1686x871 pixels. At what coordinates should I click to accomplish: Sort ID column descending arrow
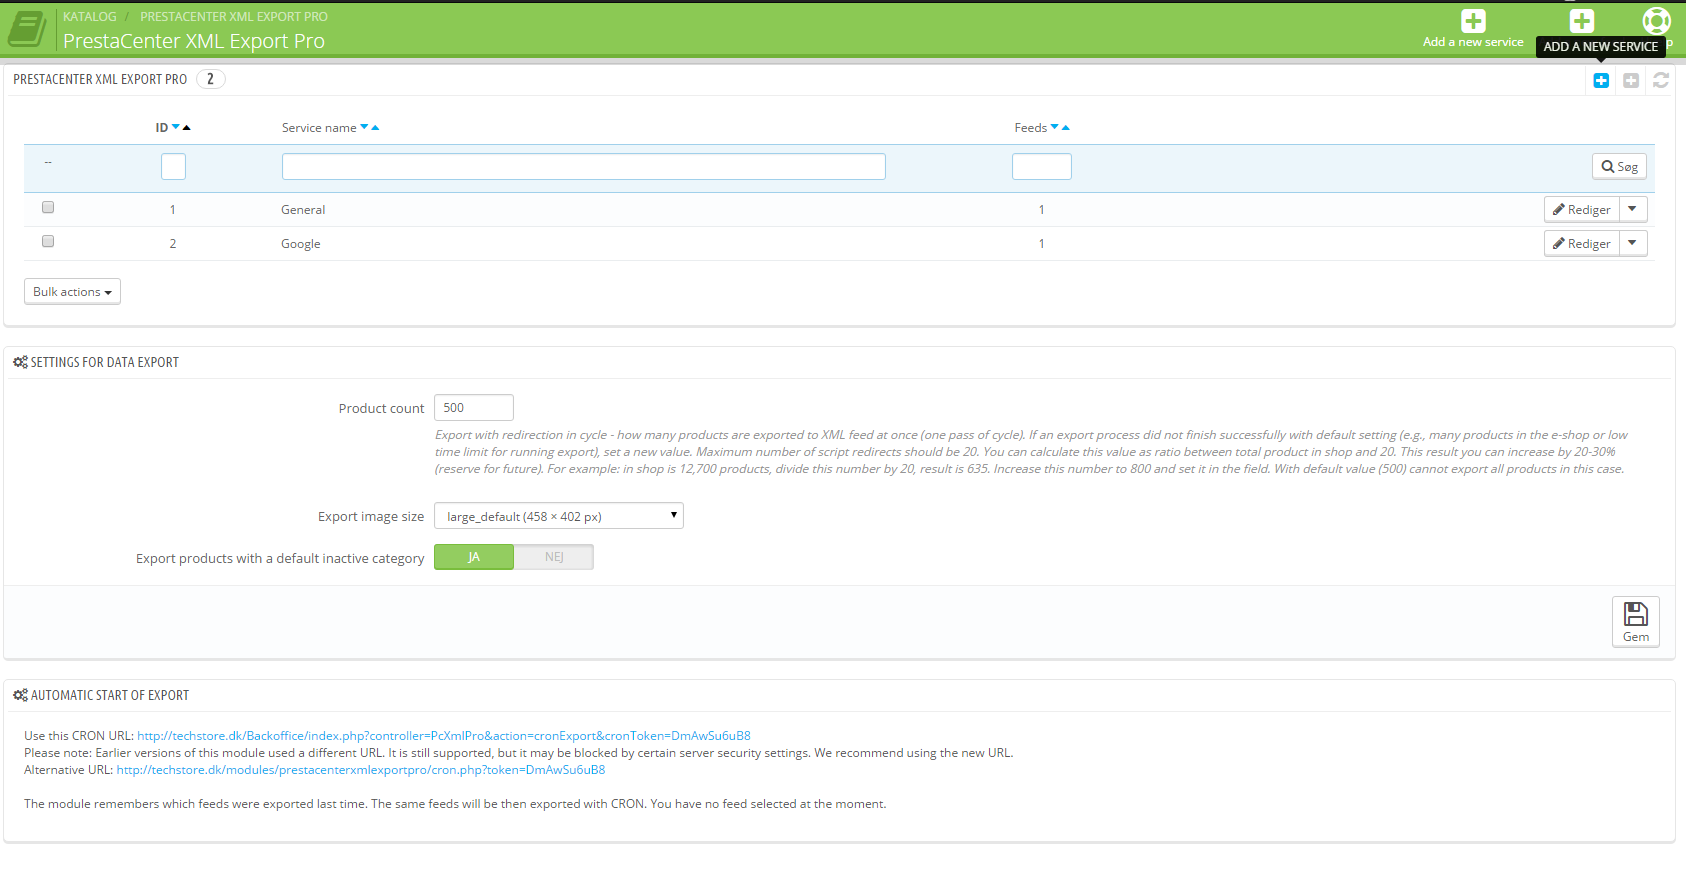coord(176,127)
